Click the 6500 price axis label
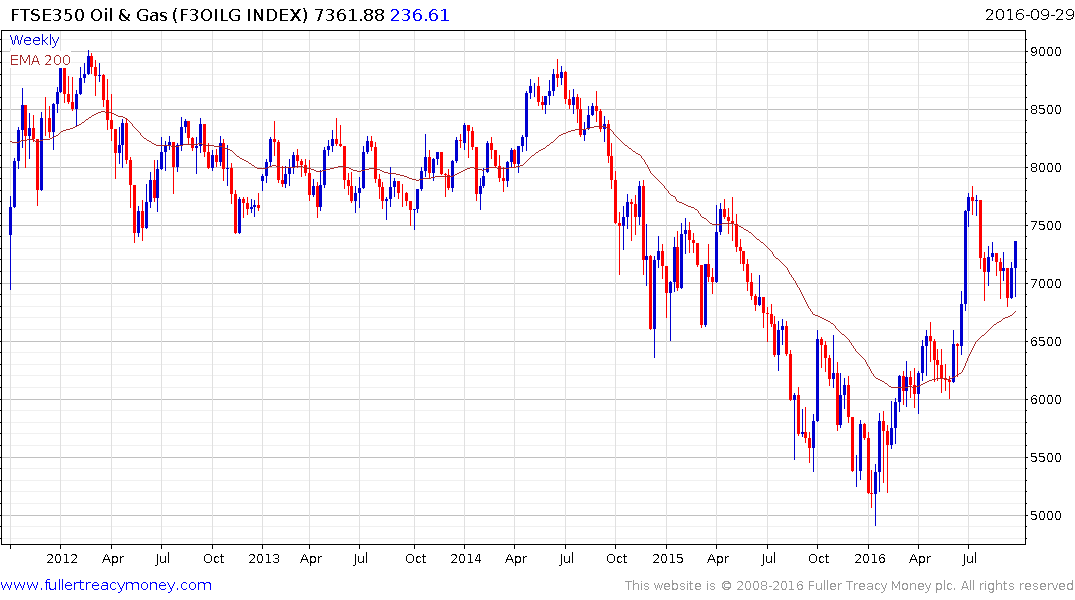Viewport: 1075px width, 600px height. (x=1046, y=341)
